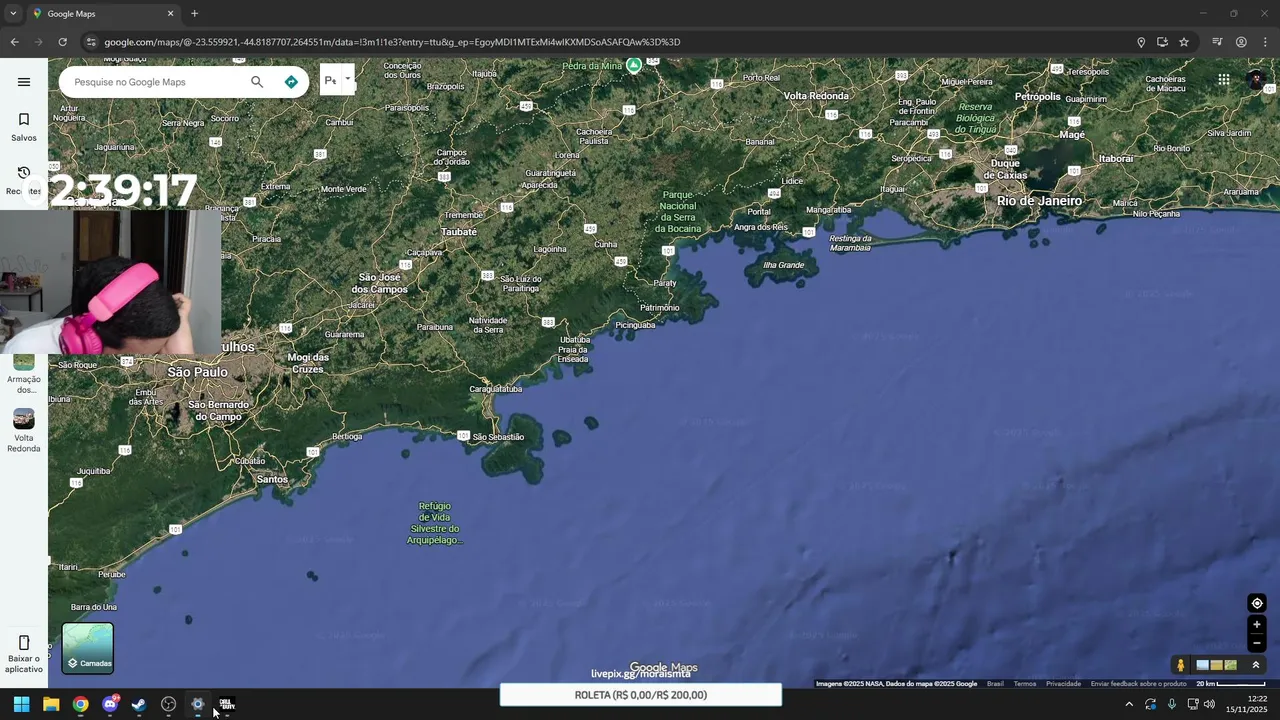Open the tab search dropdown chevron

pos(12,14)
